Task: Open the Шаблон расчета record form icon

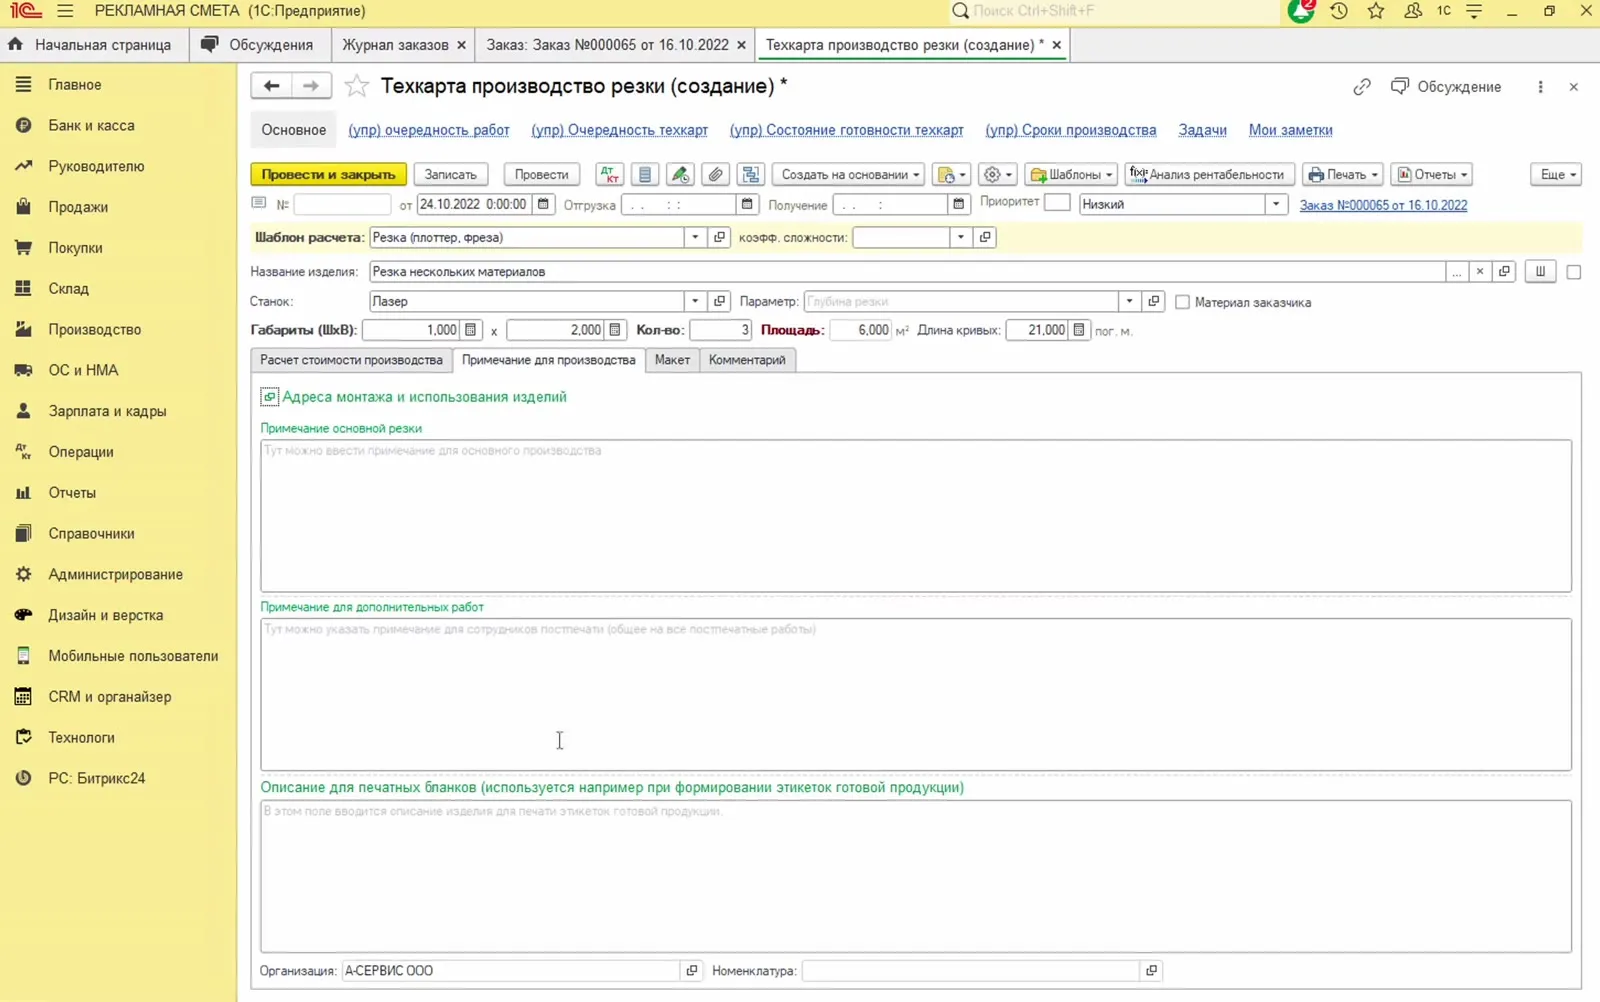Action: click(719, 237)
